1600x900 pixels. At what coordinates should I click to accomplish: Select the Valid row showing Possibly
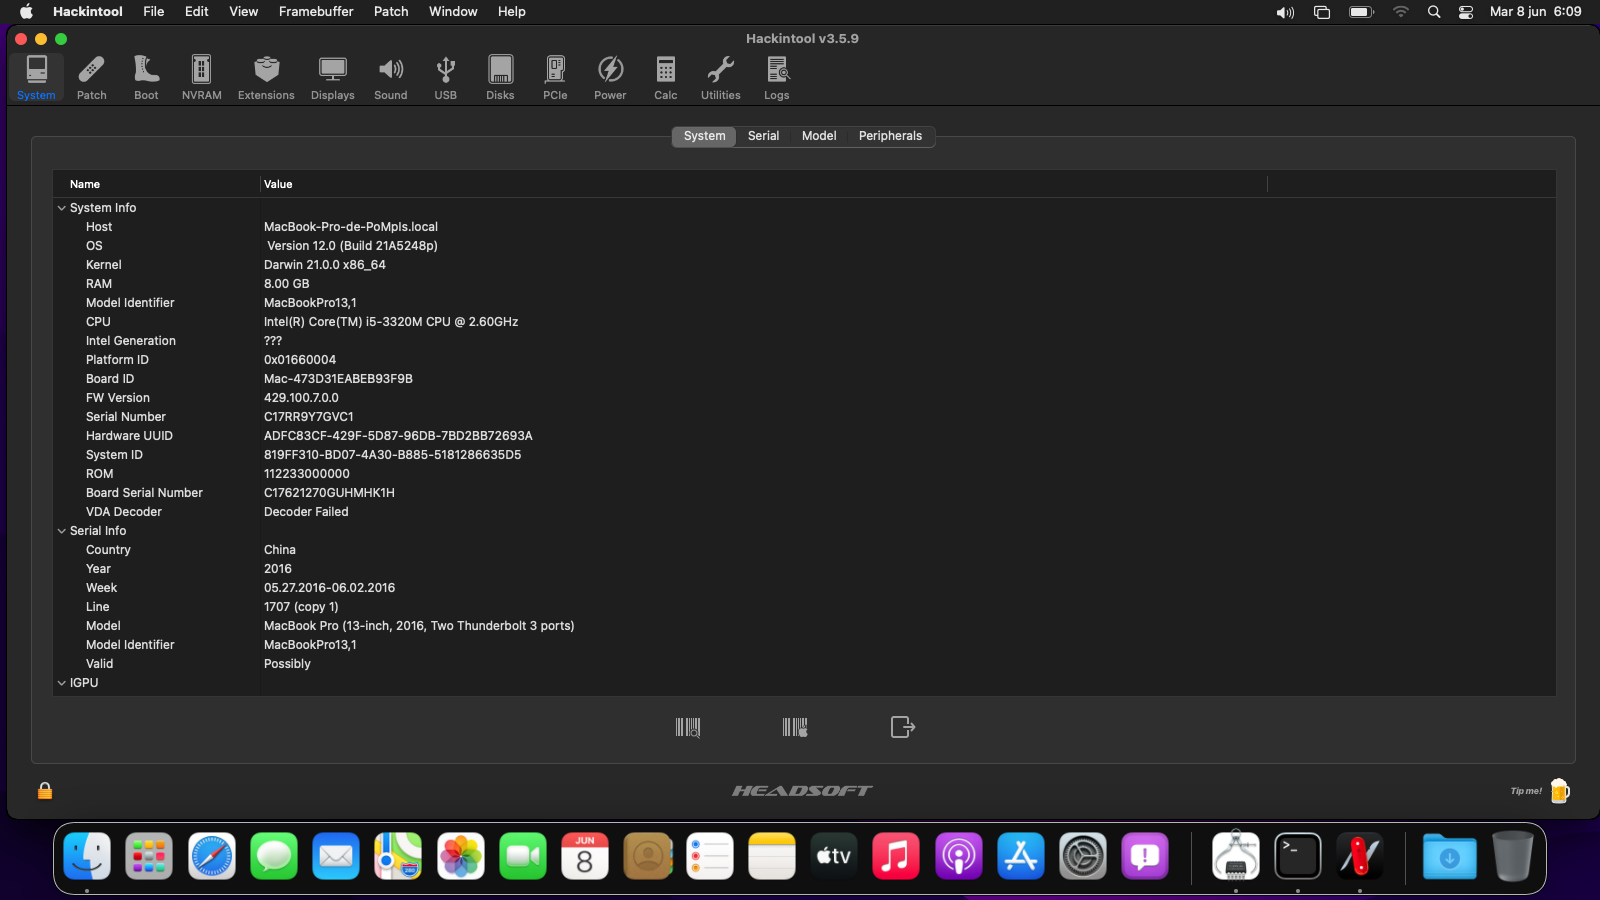804,664
